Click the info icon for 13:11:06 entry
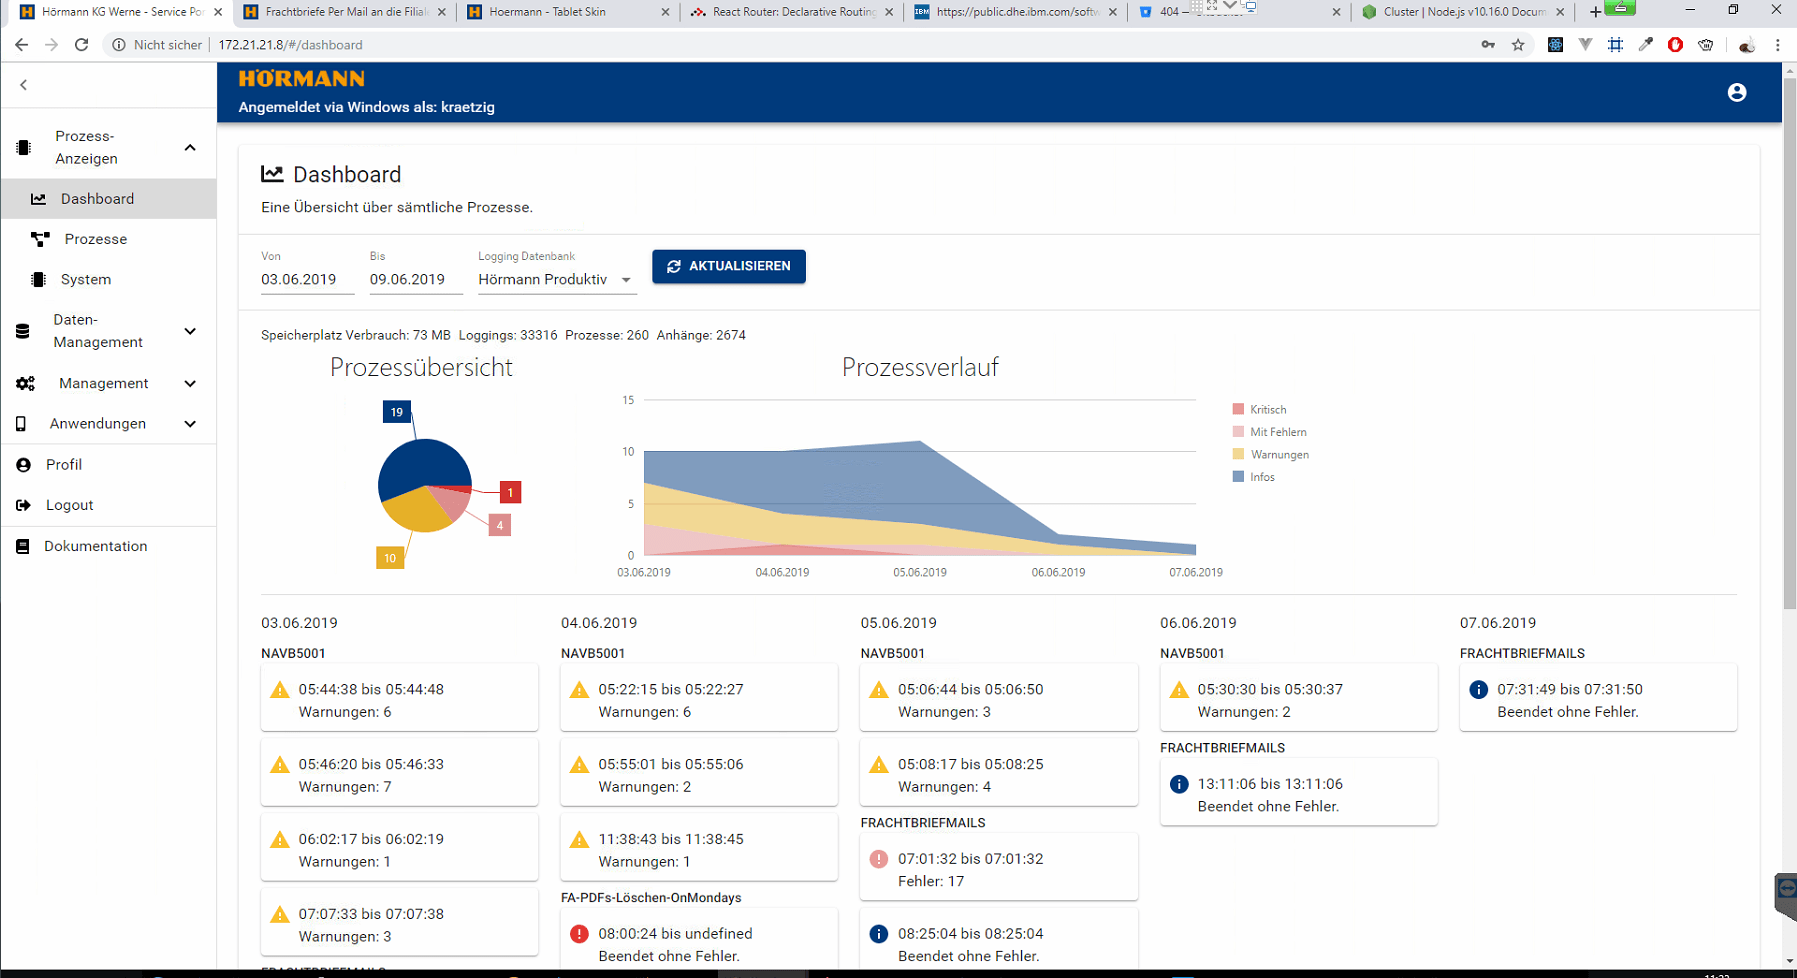 pyautogui.click(x=1179, y=784)
